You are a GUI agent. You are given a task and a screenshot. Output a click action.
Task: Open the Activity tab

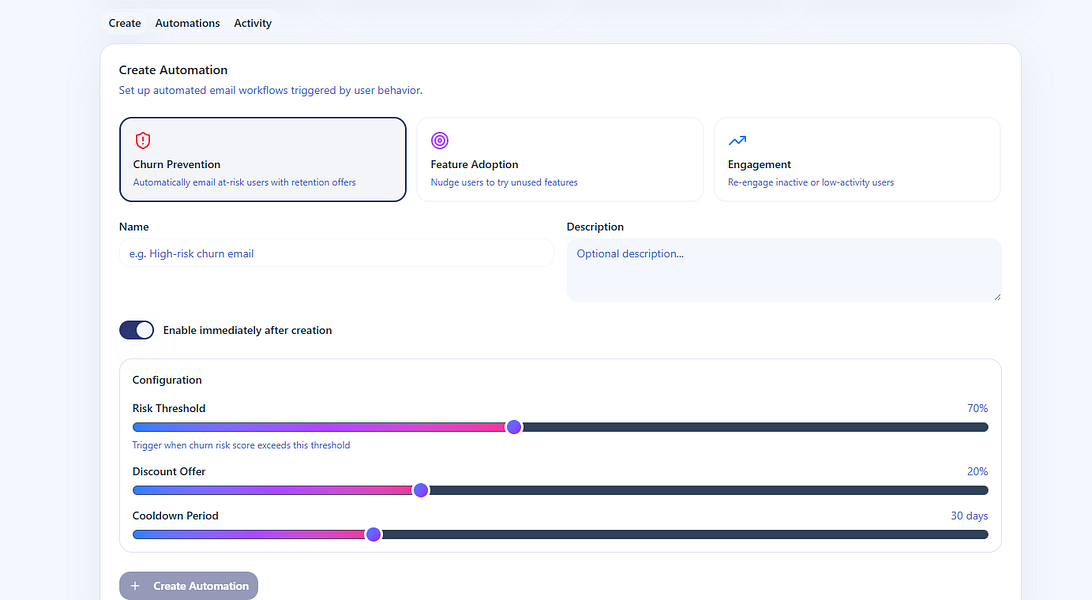click(x=252, y=23)
